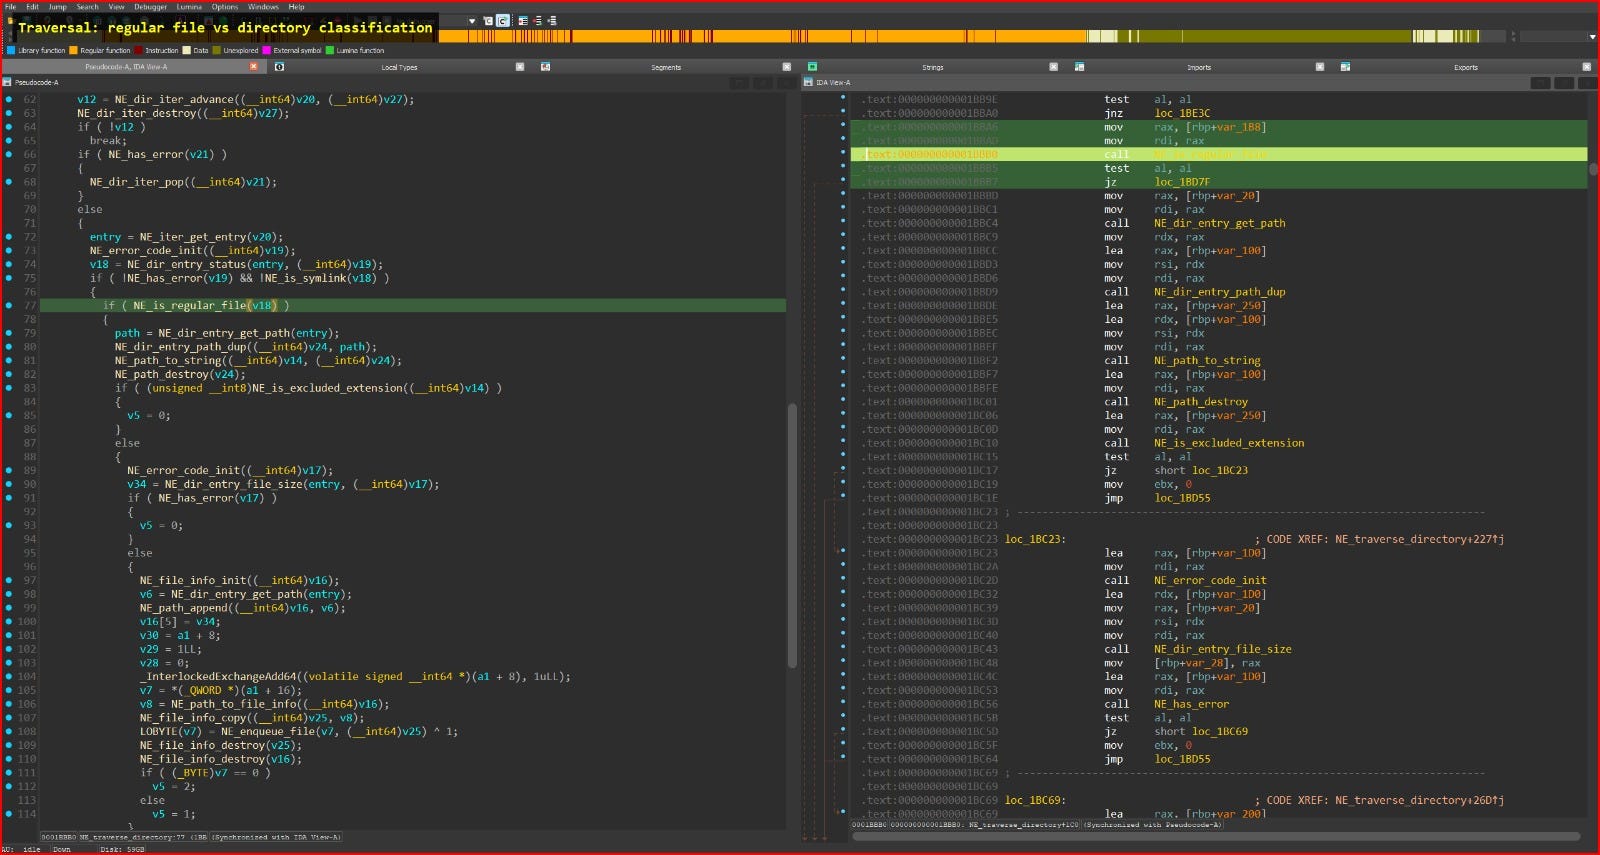This screenshot has width=1600, height=855.
Task: Click NE_dir_entry_get_path call in disassembly
Action: [1220, 223]
